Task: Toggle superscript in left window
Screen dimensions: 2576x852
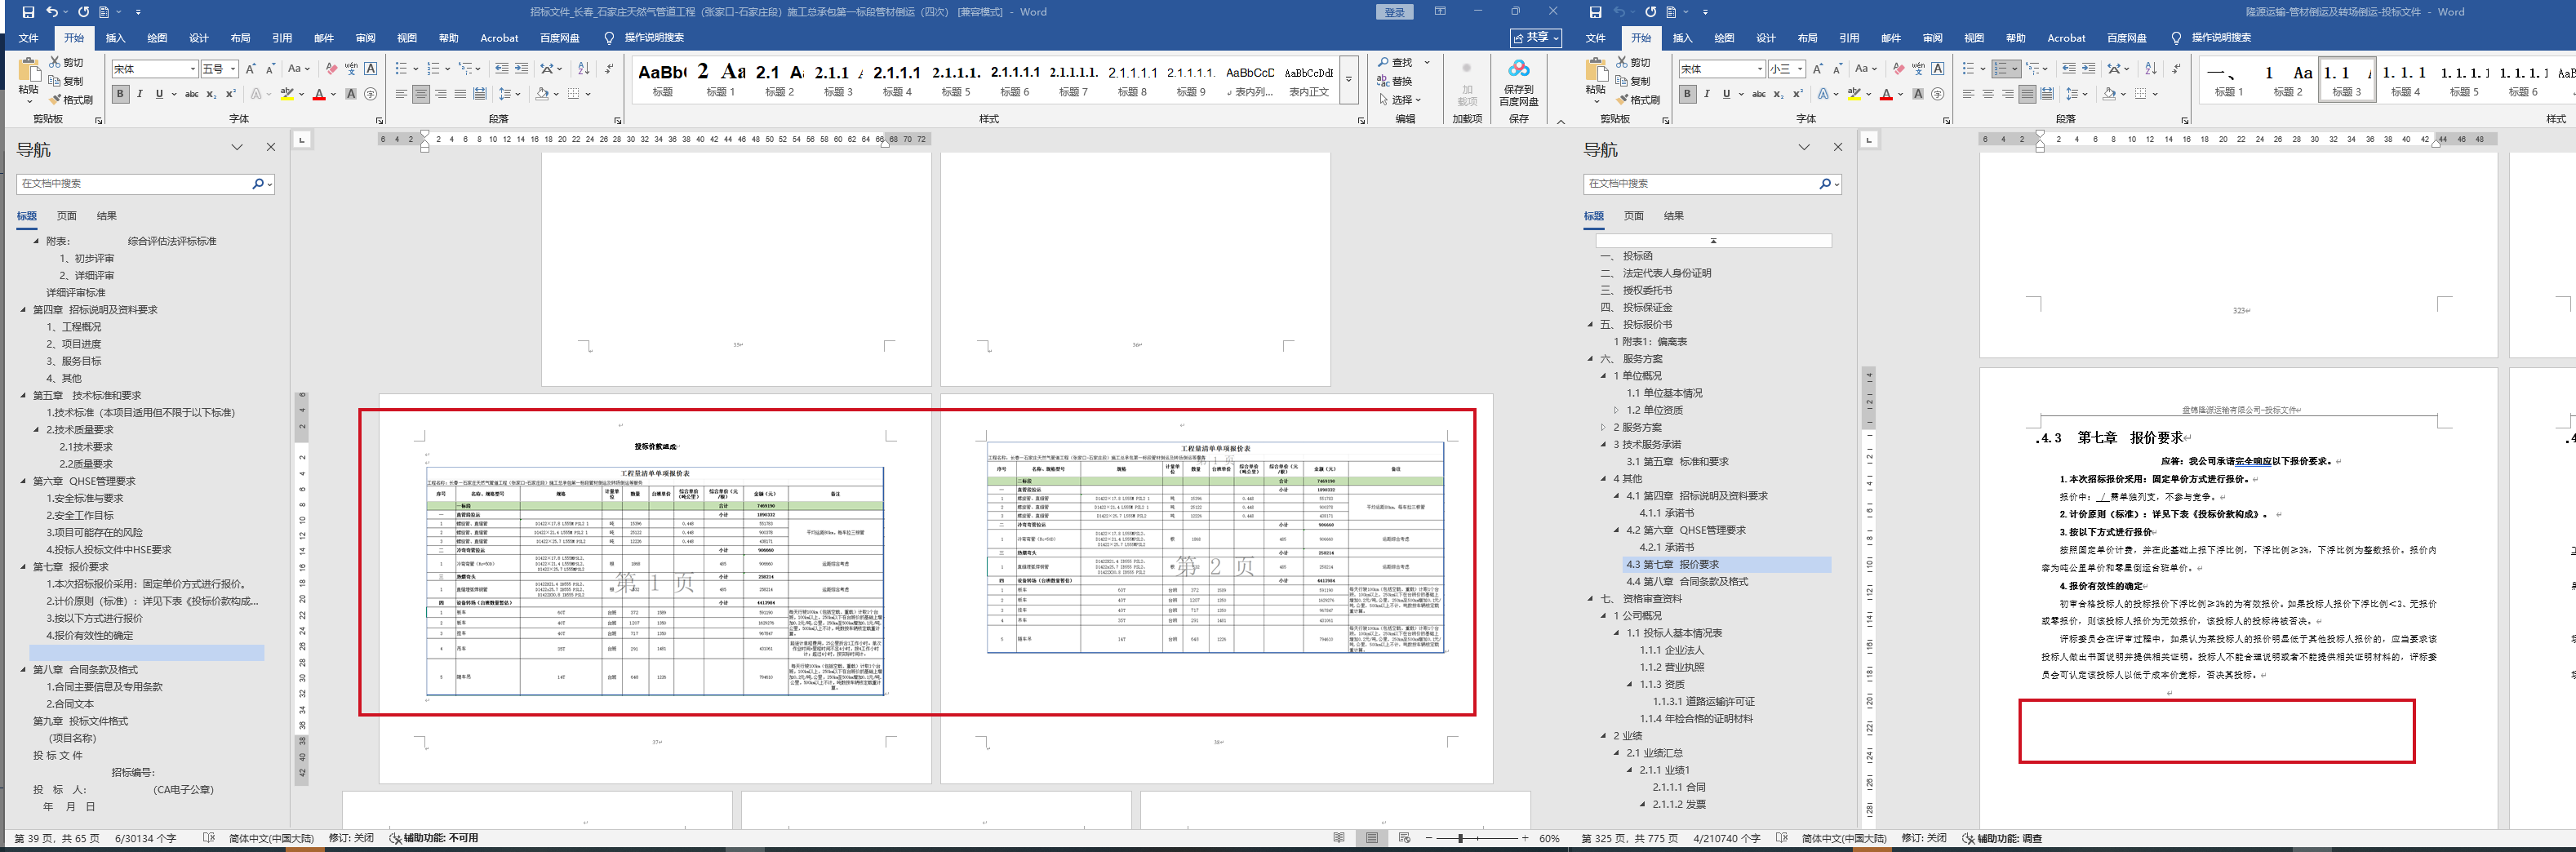Action: point(231,94)
